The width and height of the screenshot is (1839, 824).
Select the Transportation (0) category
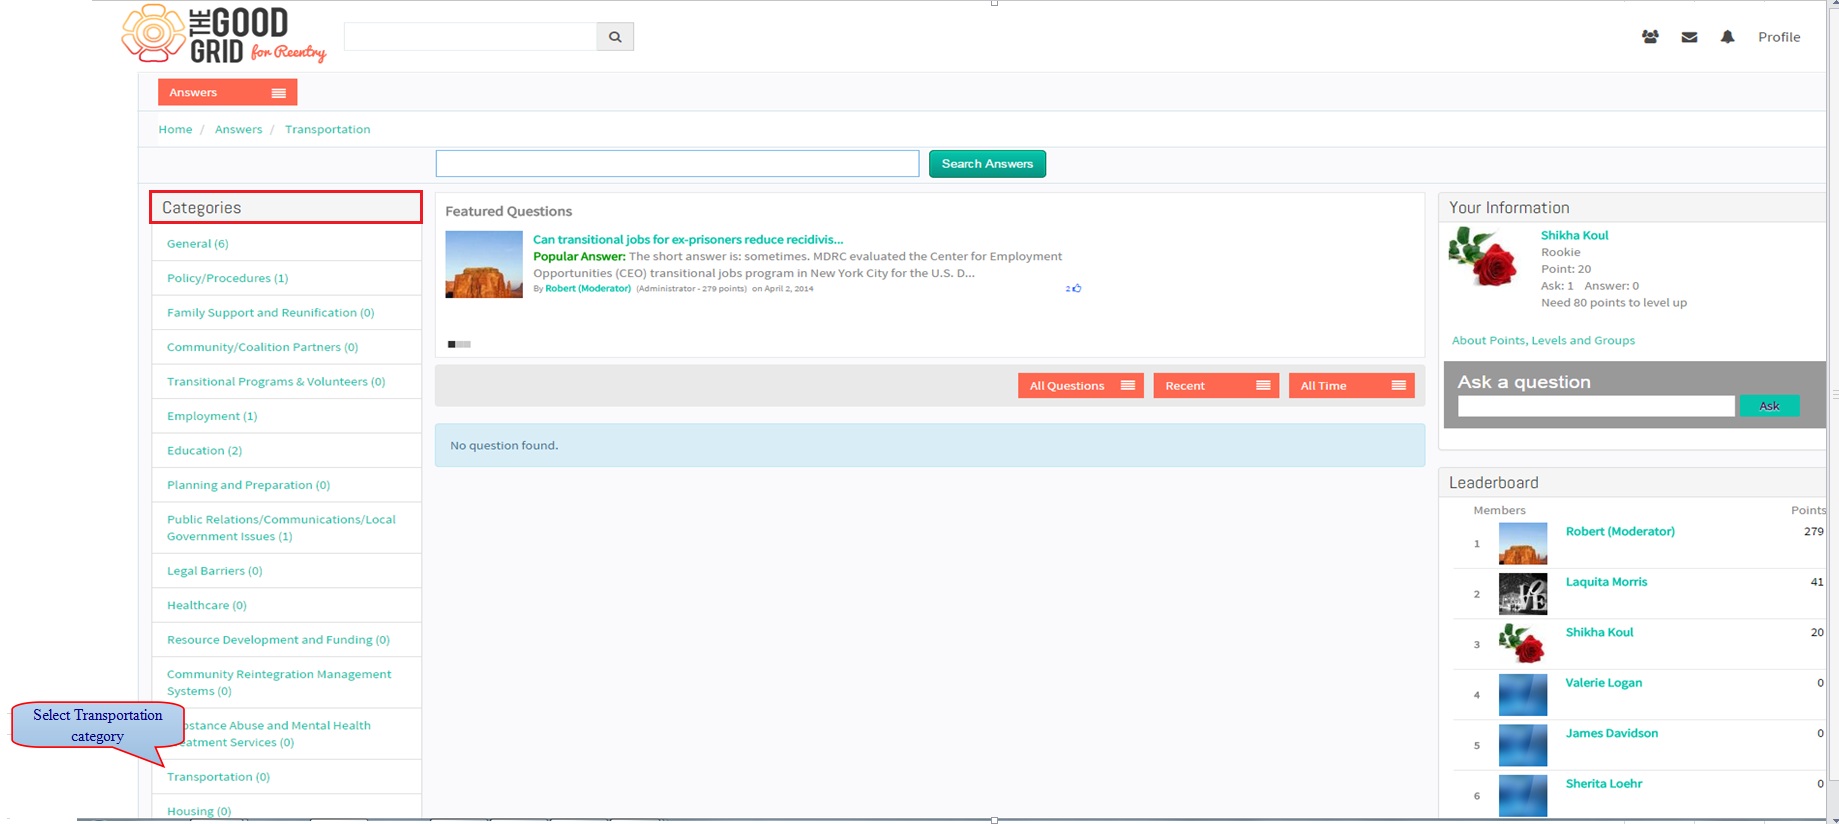click(x=218, y=777)
